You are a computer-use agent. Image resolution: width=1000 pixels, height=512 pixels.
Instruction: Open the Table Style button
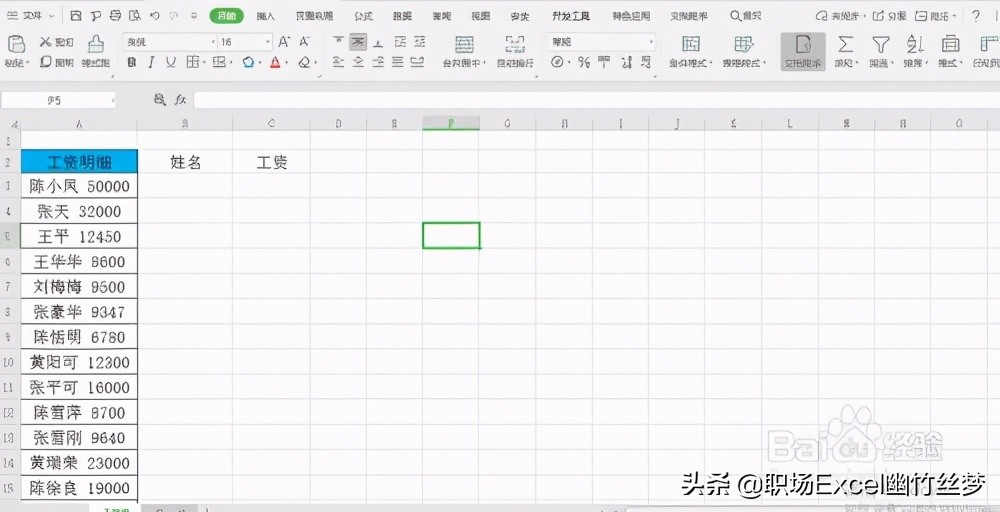pos(743,51)
